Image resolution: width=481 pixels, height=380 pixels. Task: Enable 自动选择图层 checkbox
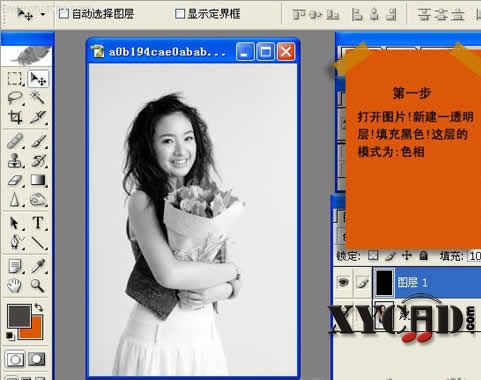64,14
